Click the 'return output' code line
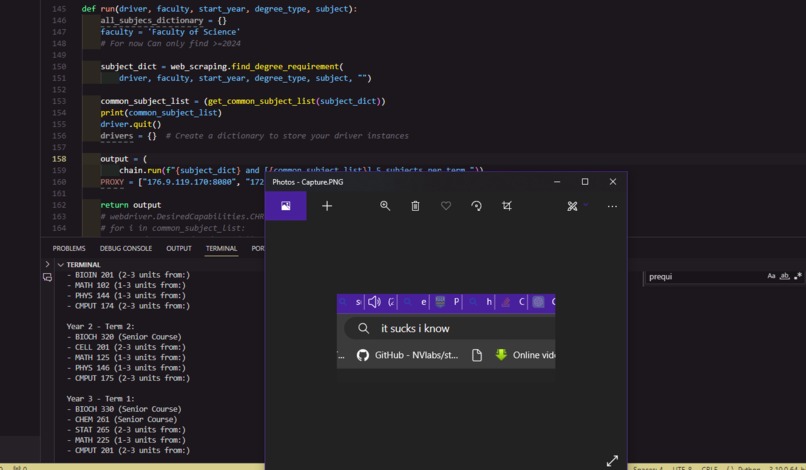The image size is (806, 470). [x=131, y=205]
